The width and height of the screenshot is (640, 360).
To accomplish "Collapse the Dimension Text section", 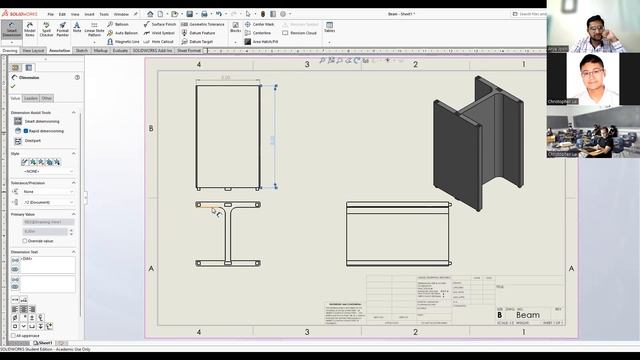I will click(x=74, y=252).
